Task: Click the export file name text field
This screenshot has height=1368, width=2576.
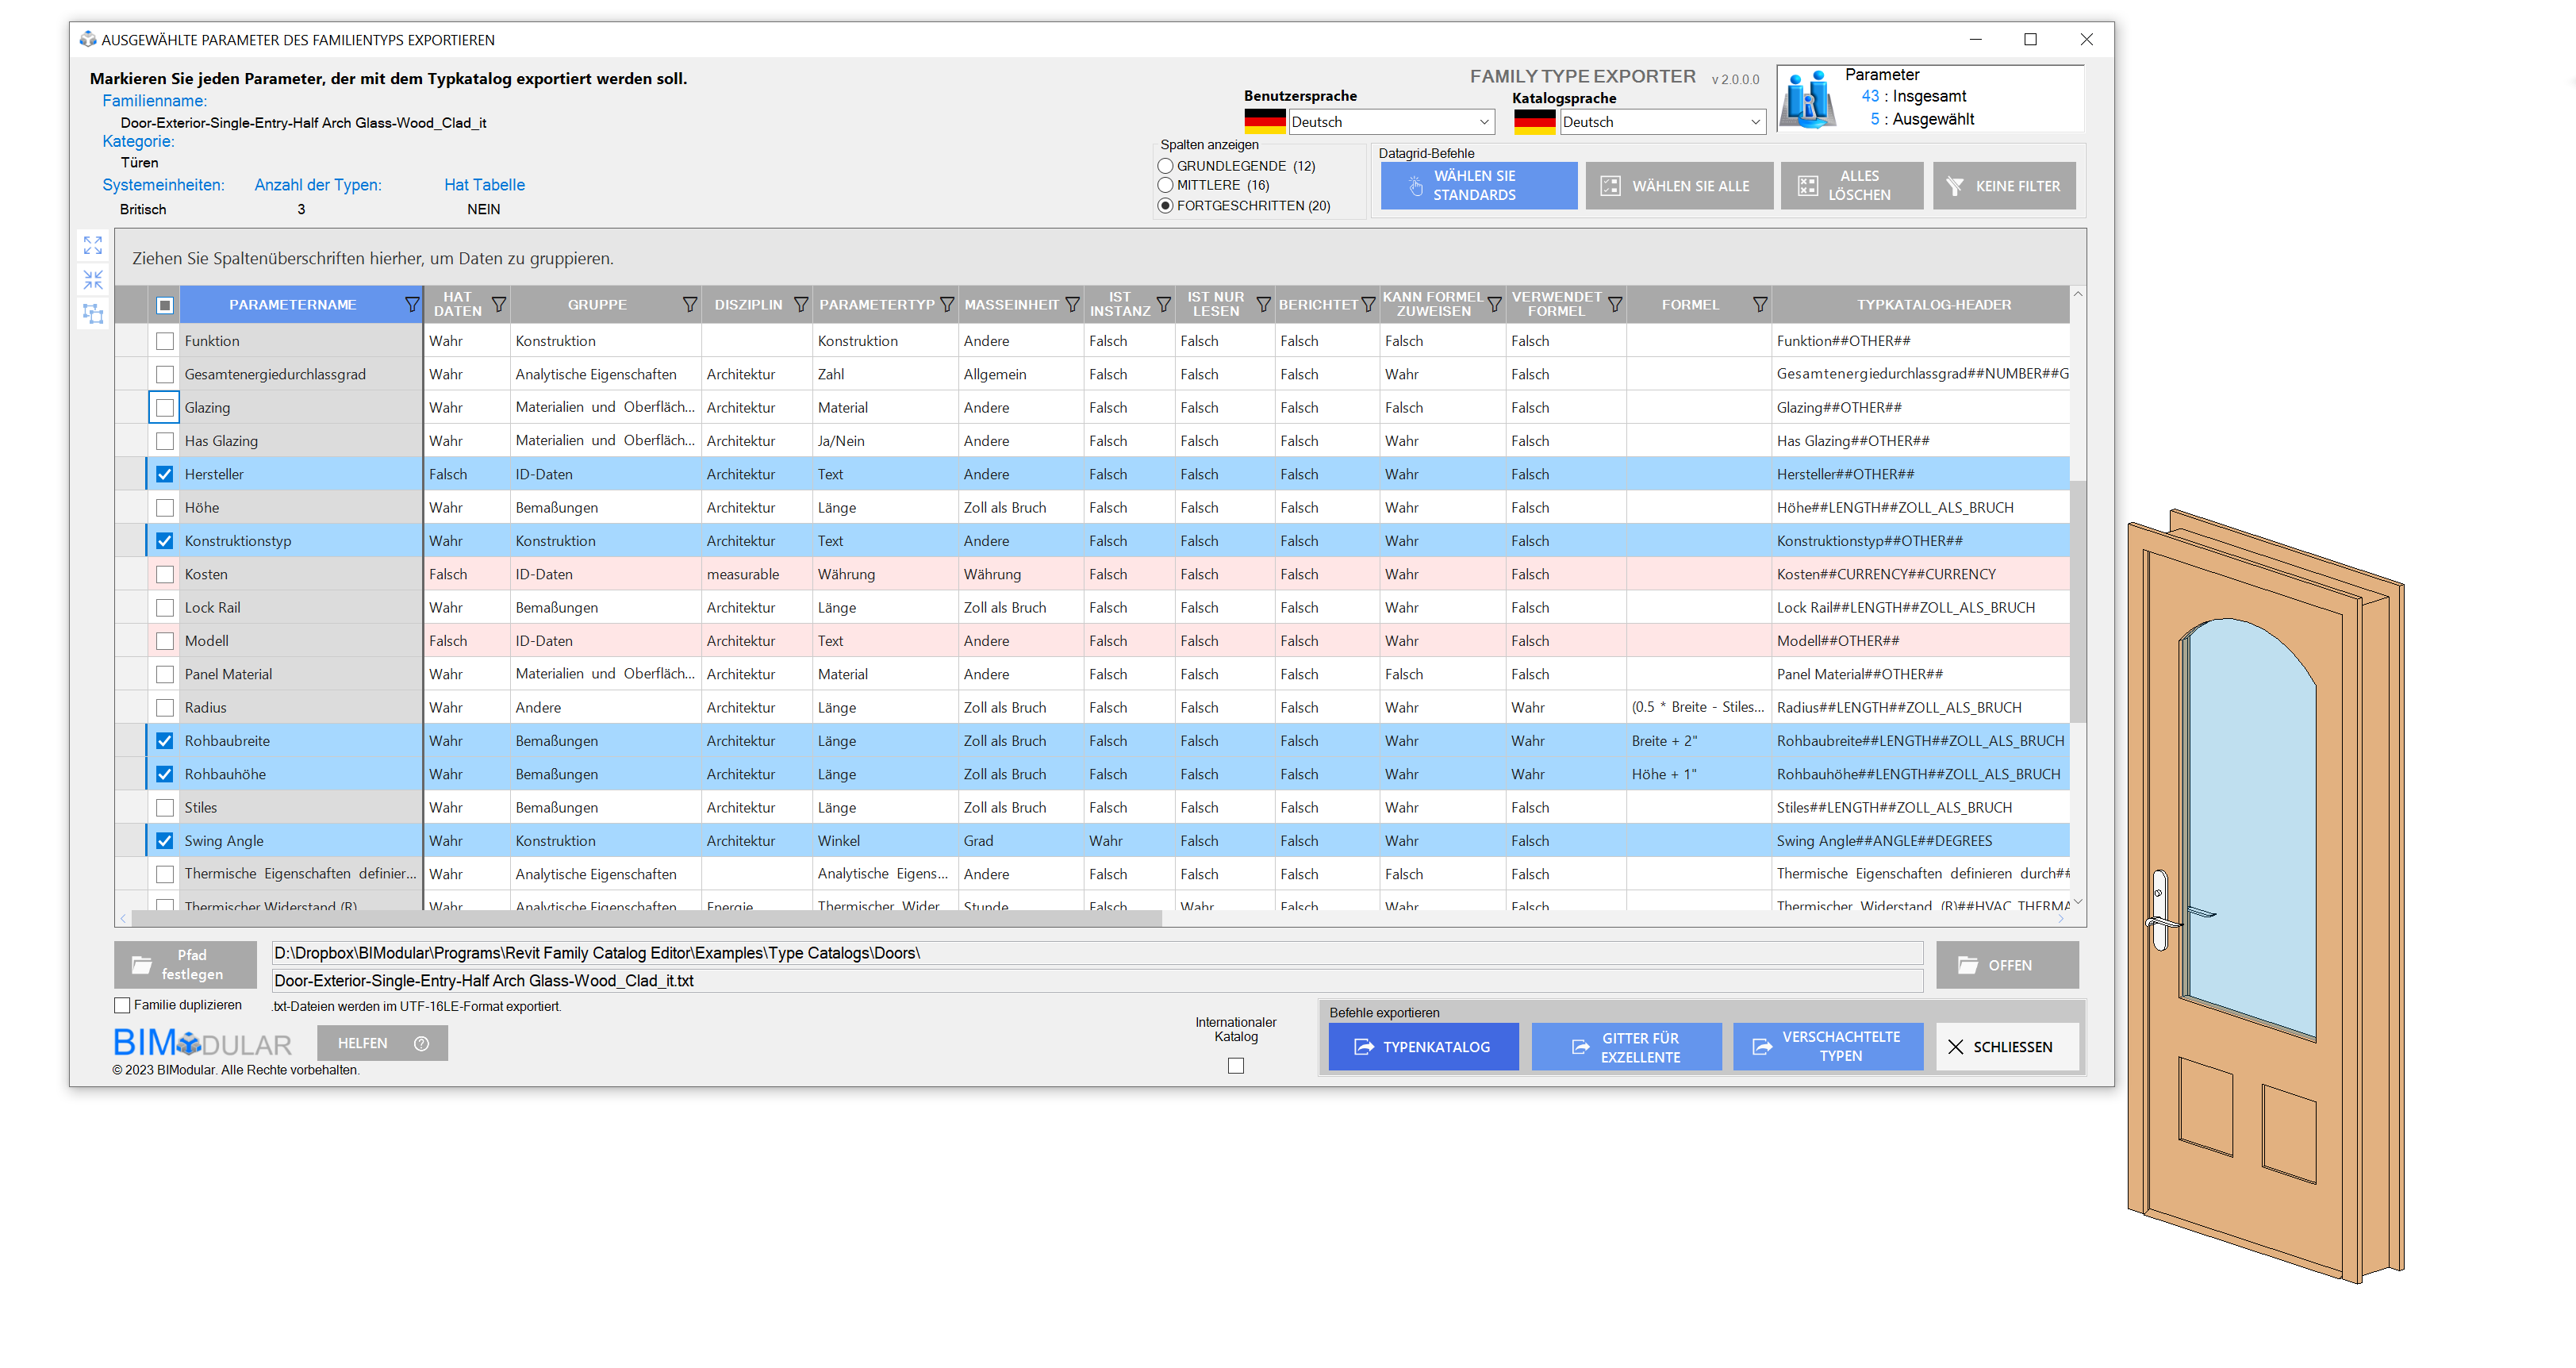Action: click(1095, 980)
